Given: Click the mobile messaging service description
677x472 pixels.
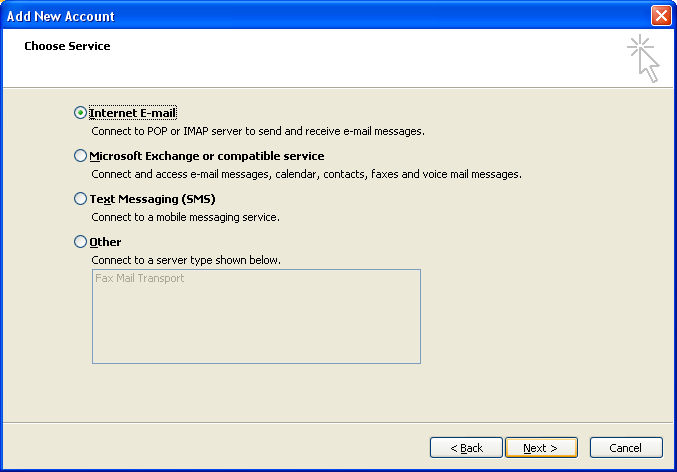Looking at the screenshot, I should pyautogui.click(x=185, y=217).
